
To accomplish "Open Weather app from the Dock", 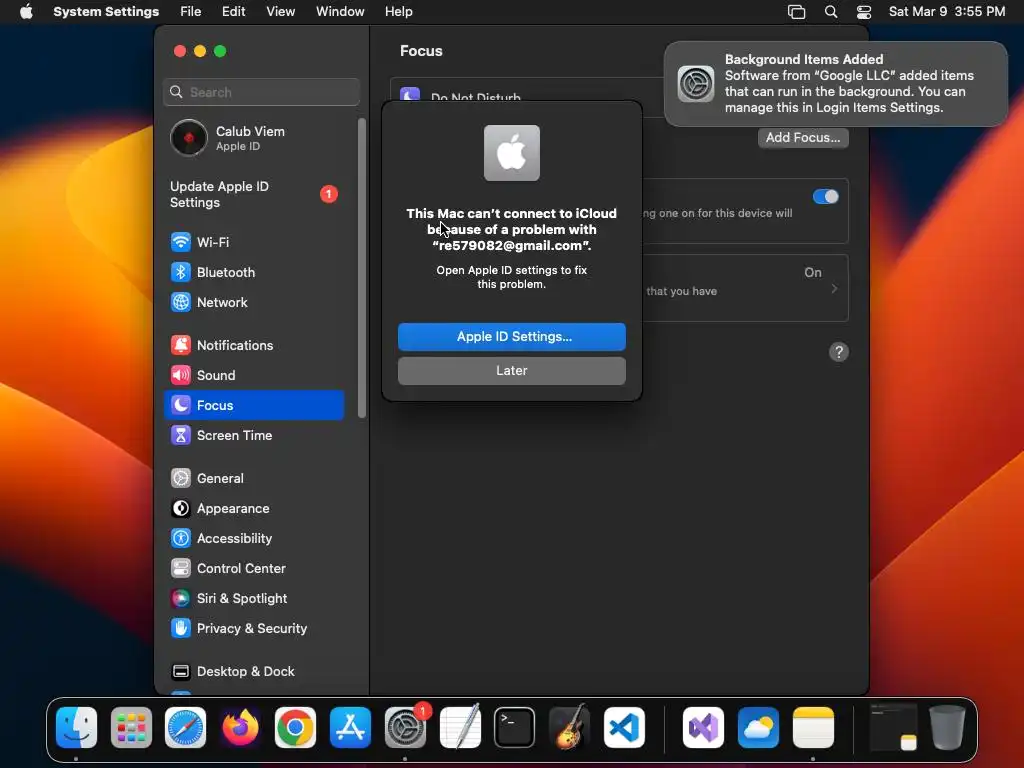I will pyautogui.click(x=758, y=728).
